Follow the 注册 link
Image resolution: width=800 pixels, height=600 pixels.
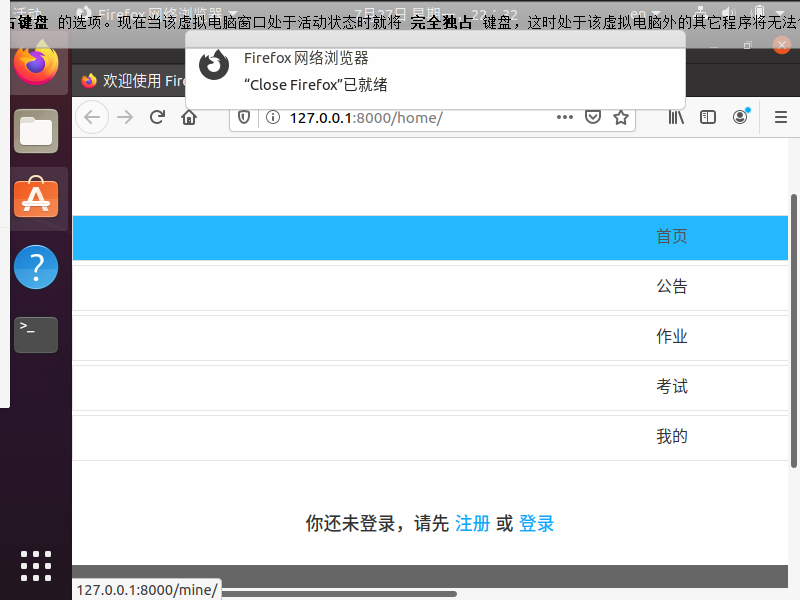tap(472, 523)
